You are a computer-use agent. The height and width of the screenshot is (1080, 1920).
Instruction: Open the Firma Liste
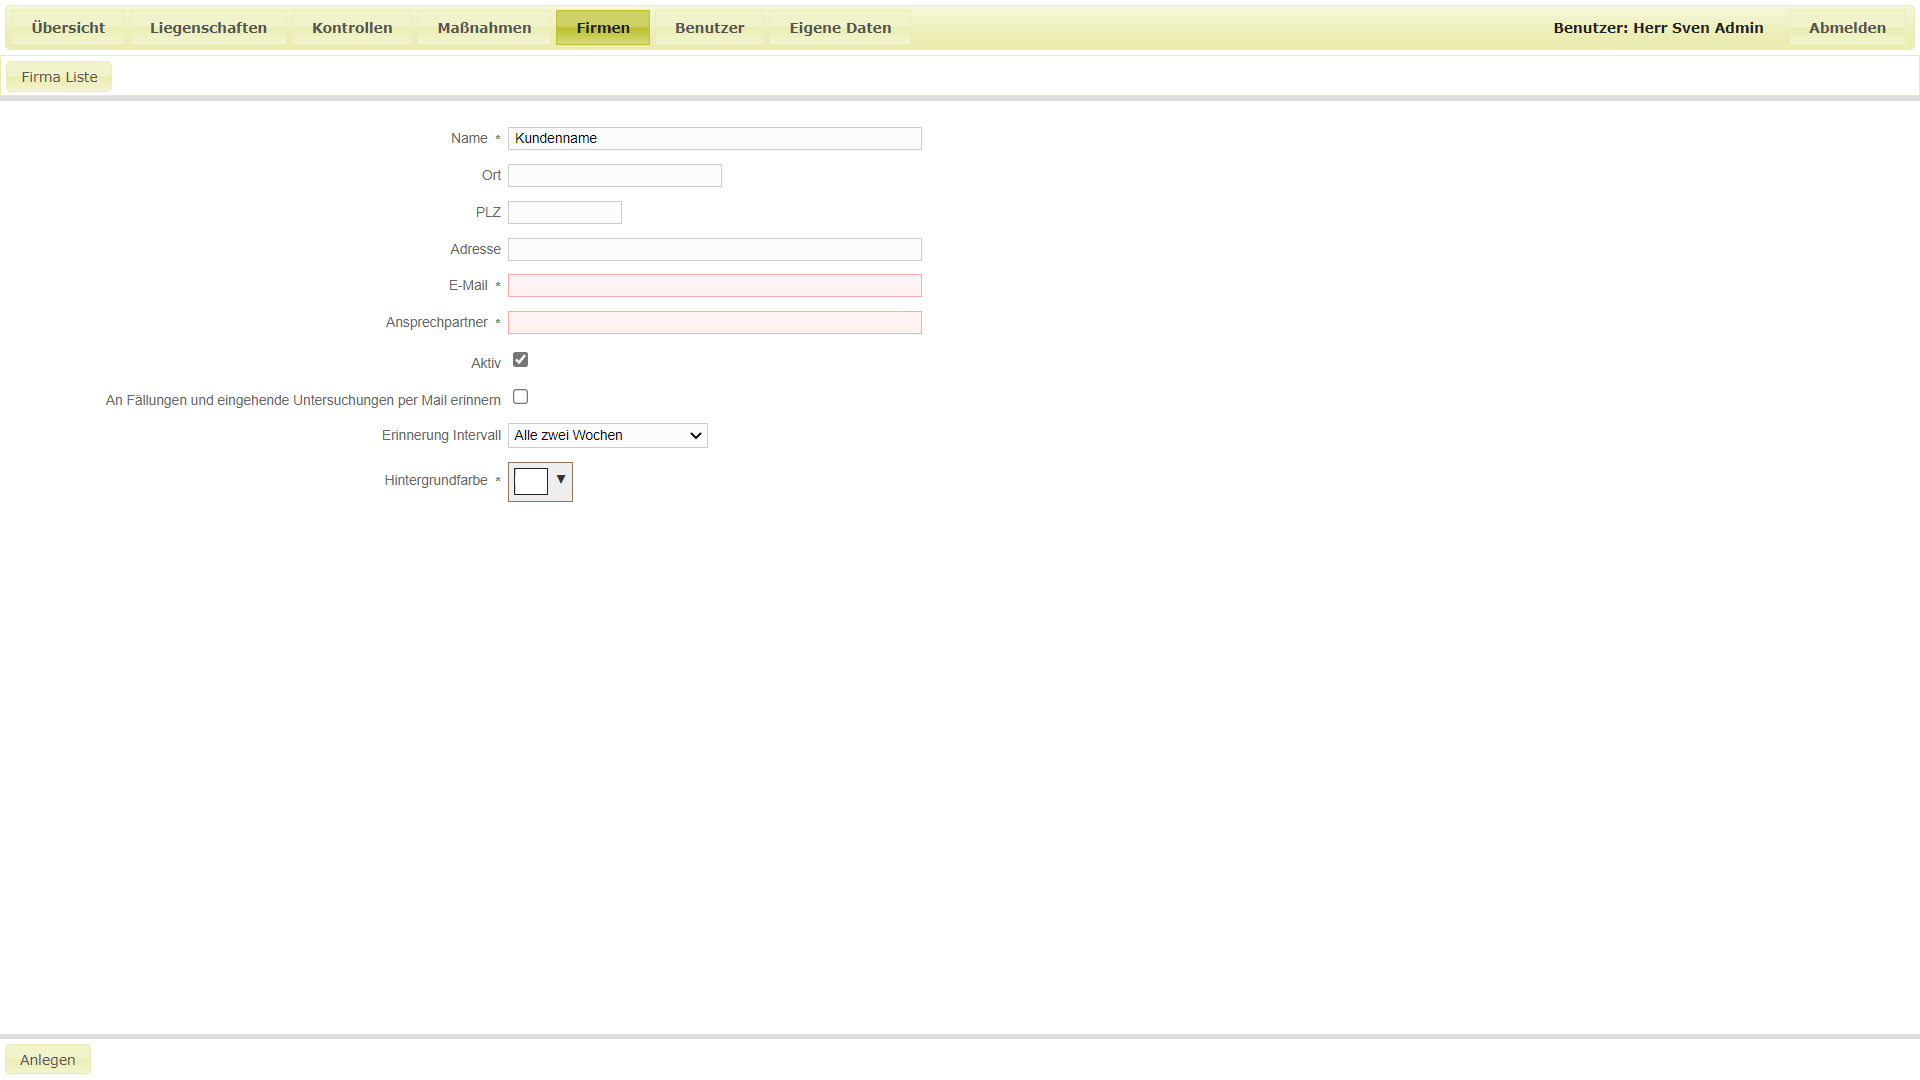(x=59, y=77)
